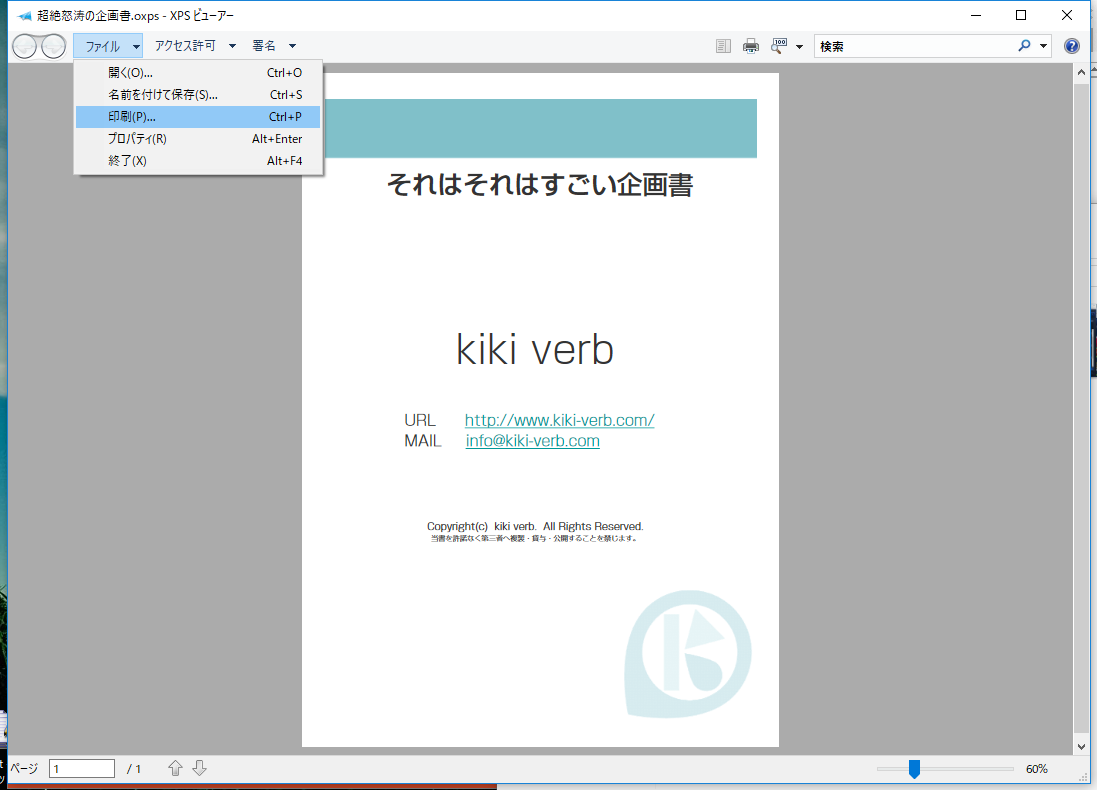Expand the zoom options dropdown arrow

(x=799, y=47)
